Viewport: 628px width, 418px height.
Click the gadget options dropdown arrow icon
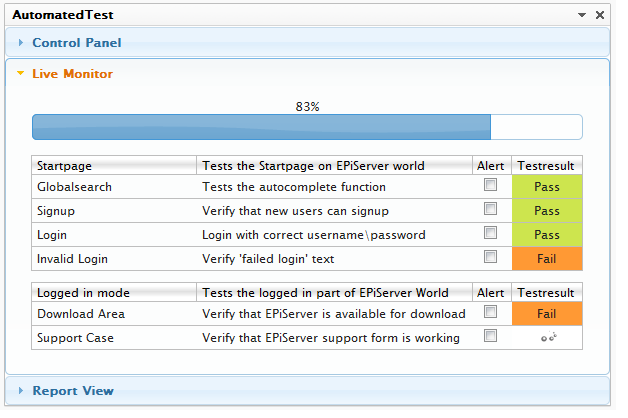pyautogui.click(x=582, y=15)
